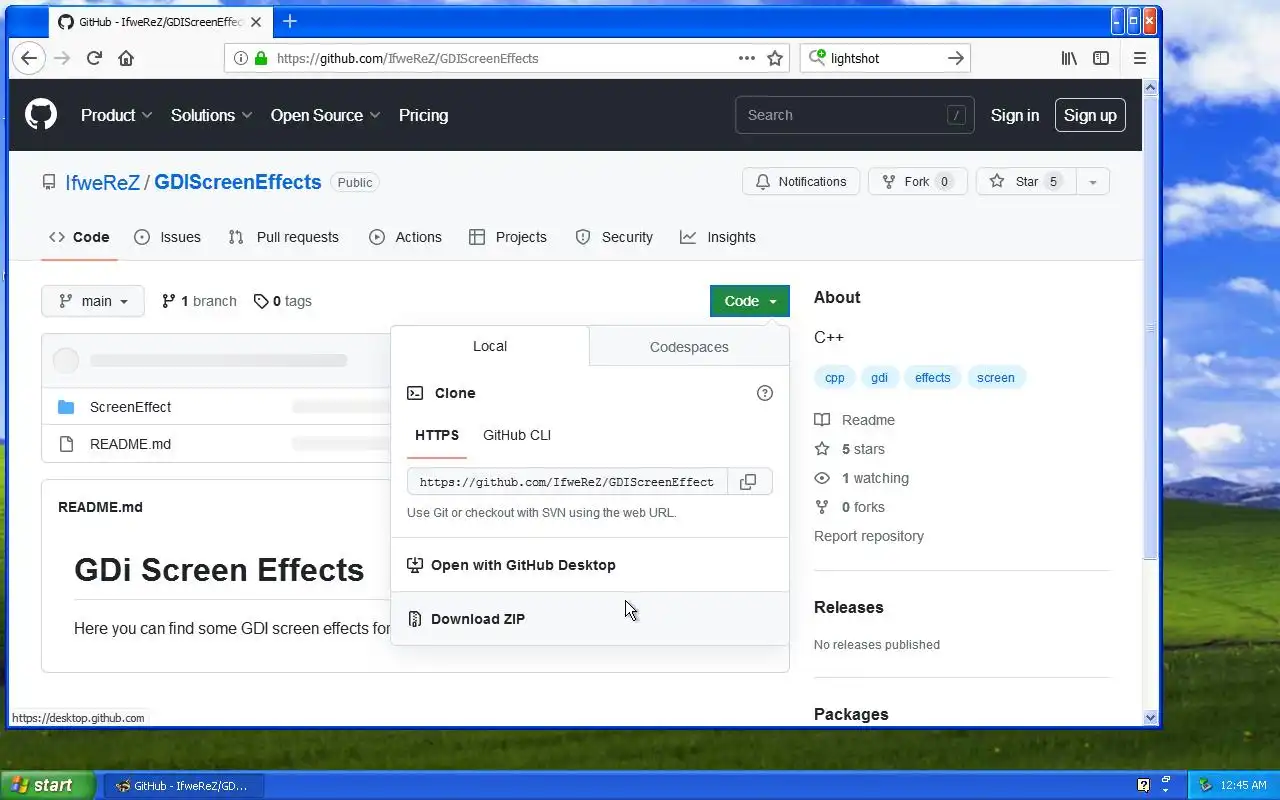Click the ScreenEffect folder icon
This screenshot has width=1280, height=800.
66,407
